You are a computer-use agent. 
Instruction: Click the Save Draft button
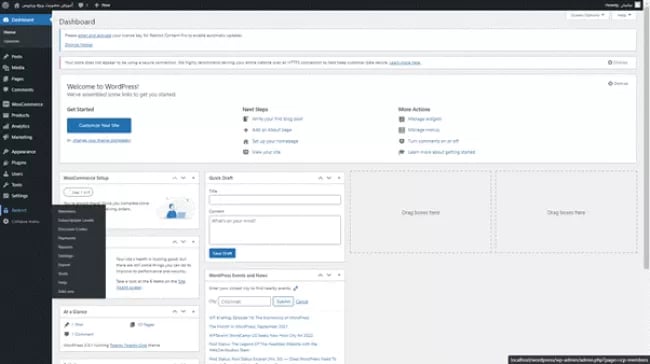pos(222,253)
